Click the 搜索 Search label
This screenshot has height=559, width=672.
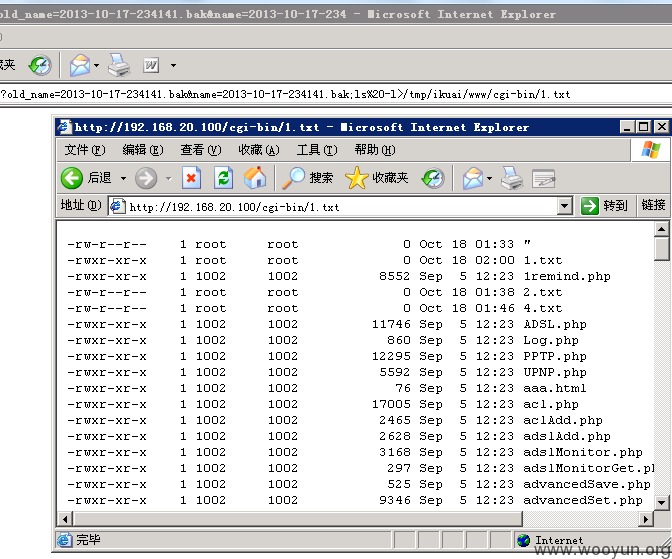[x=321, y=178]
